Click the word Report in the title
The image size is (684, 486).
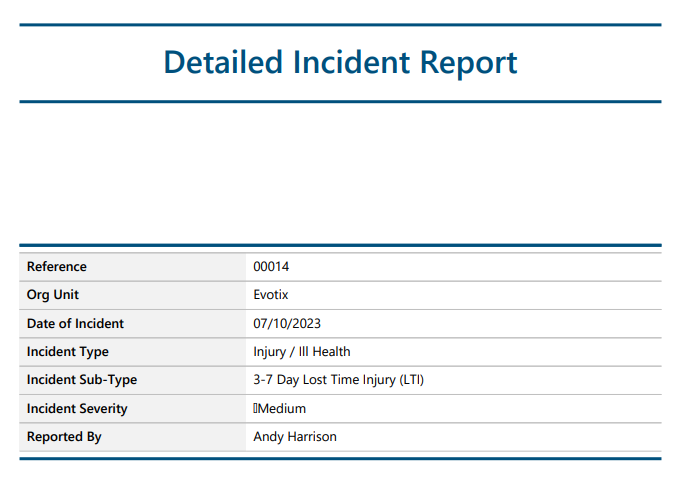[469, 63]
